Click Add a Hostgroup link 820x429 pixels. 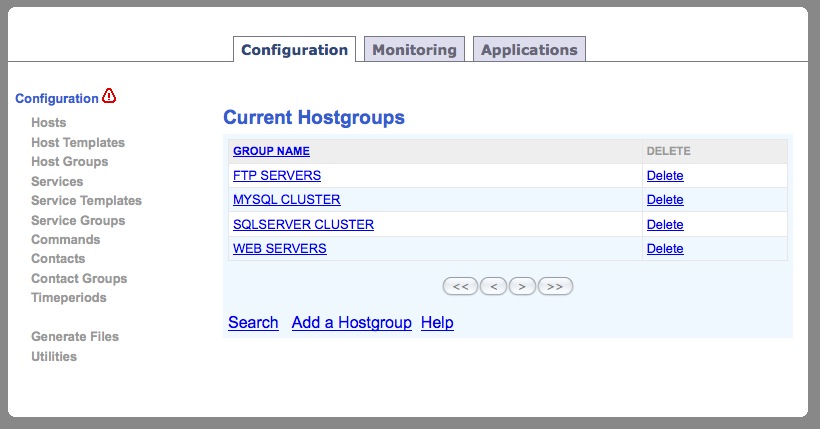click(351, 322)
